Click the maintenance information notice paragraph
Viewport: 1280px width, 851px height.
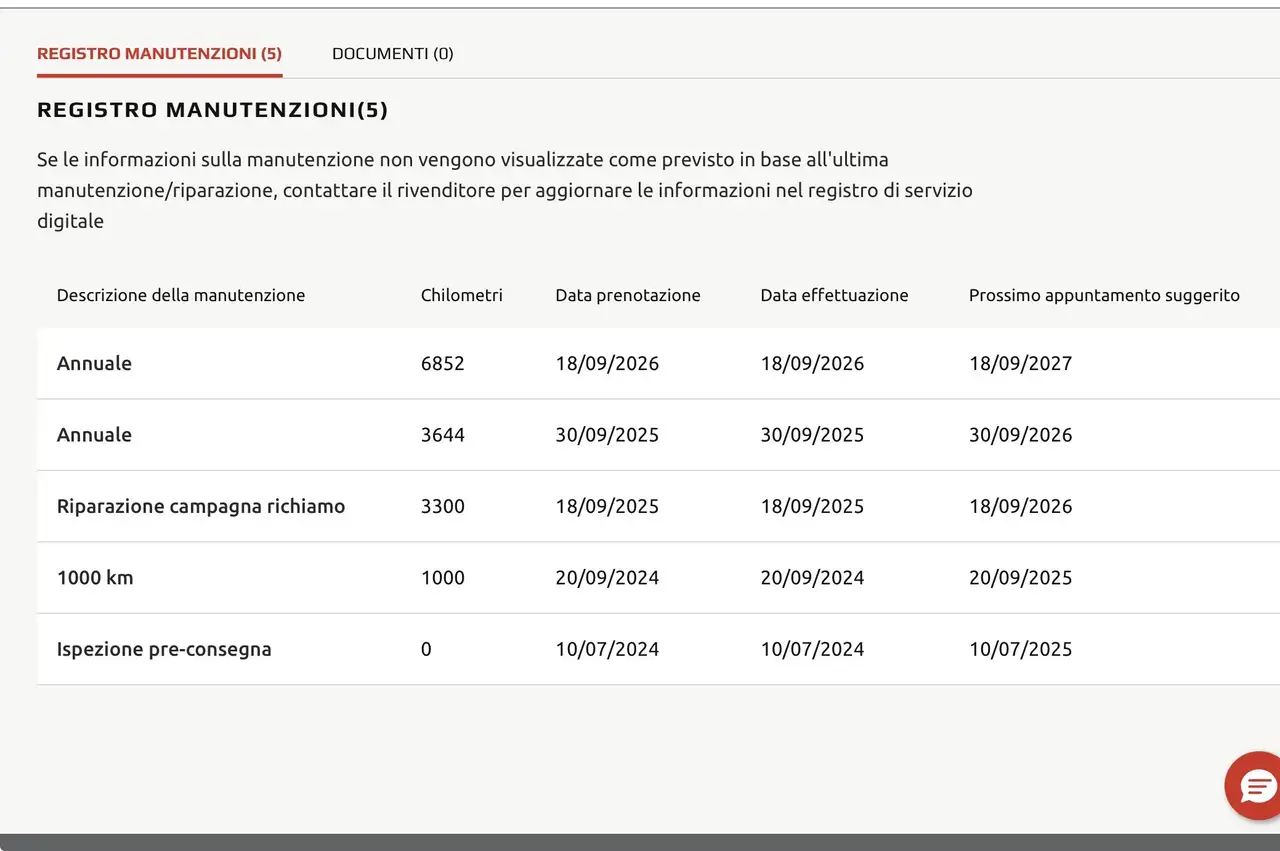[505, 190]
